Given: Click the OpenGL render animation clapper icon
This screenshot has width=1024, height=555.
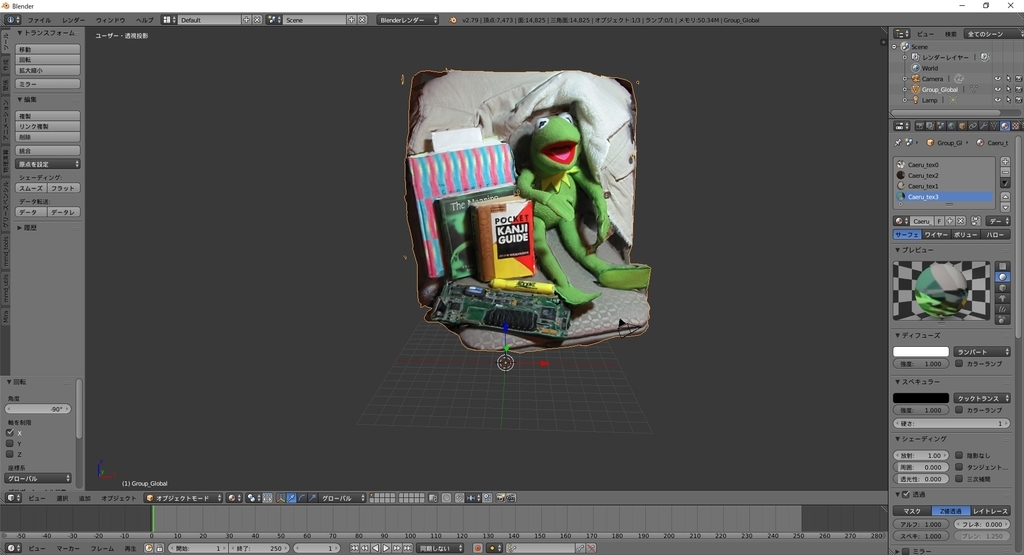Looking at the screenshot, I should pyautogui.click(x=511, y=498).
